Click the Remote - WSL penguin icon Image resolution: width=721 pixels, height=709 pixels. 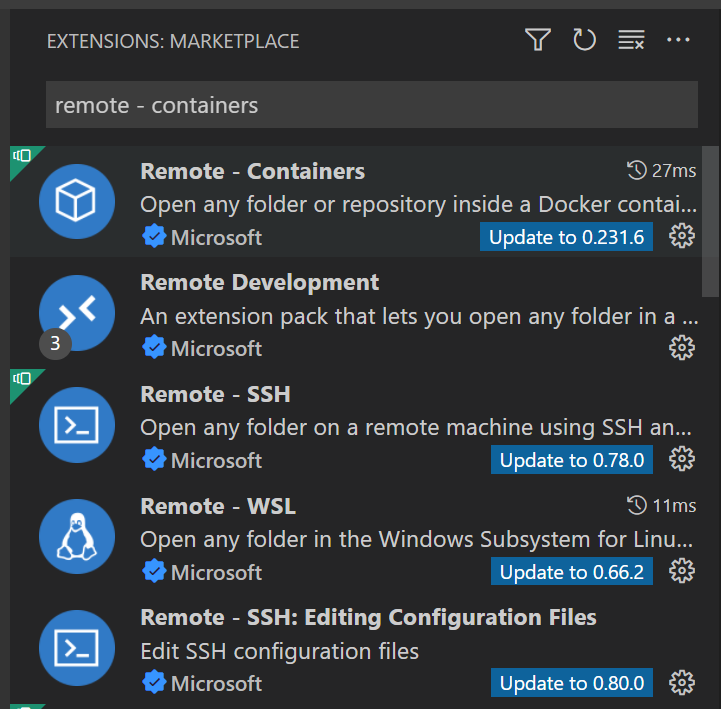tap(77, 538)
